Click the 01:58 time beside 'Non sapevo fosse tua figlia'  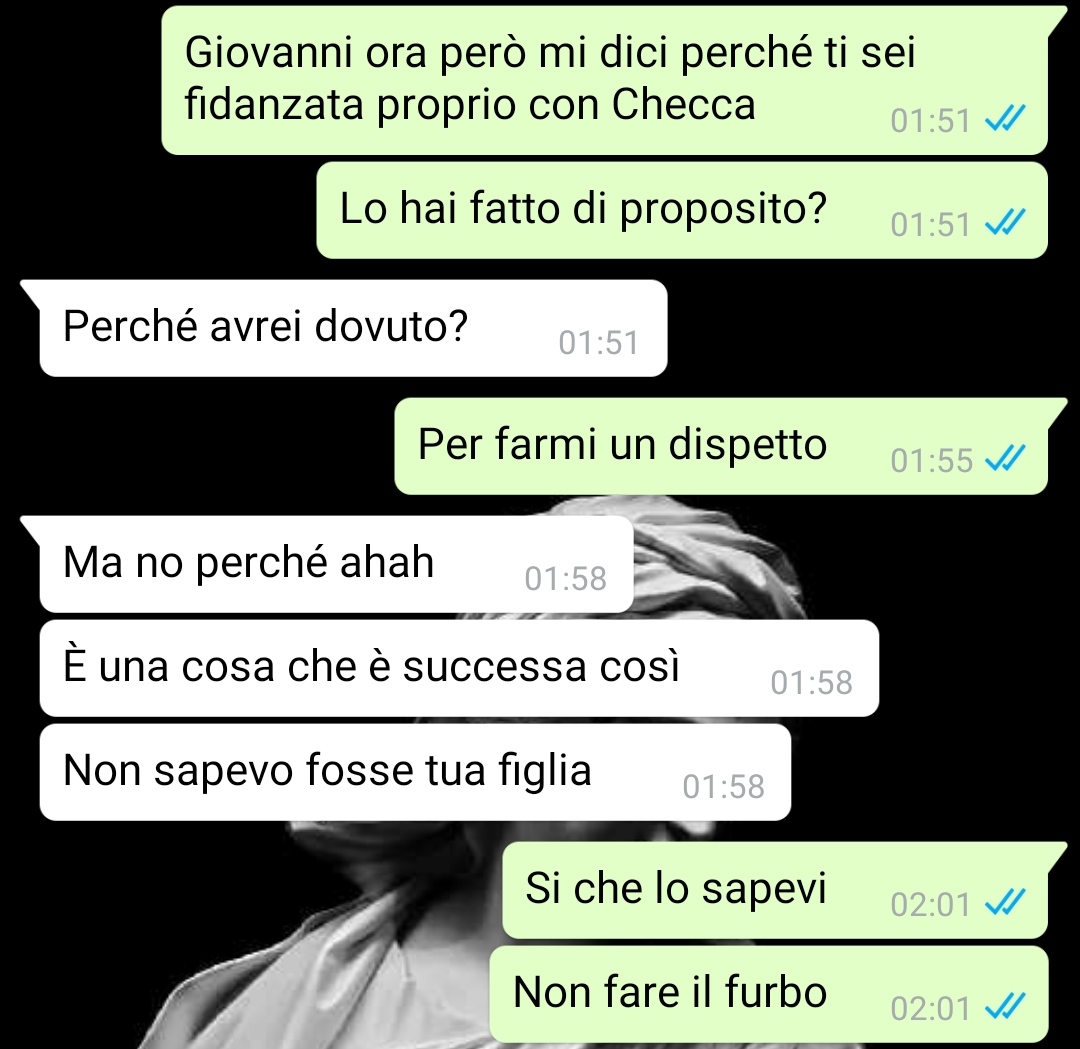click(x=723, y=787)
